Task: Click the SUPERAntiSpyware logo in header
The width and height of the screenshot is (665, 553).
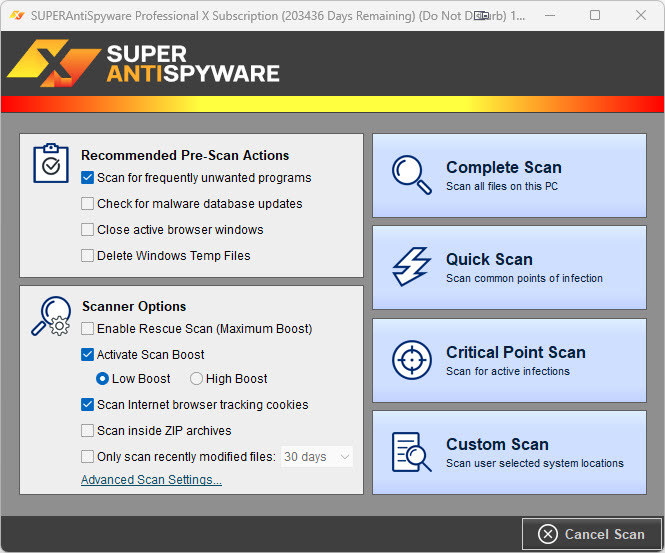Action: click(143, 63)
